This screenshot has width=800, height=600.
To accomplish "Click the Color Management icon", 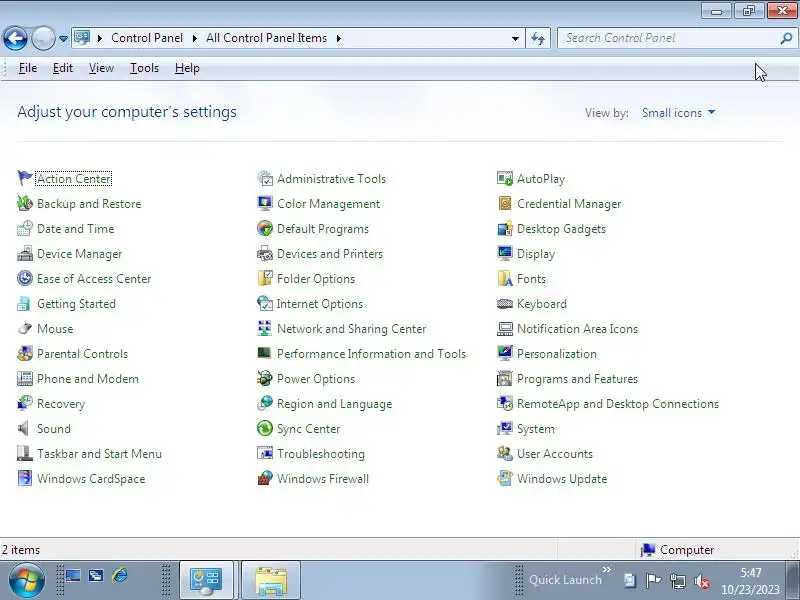I will pyautogui.click(x=265, y=204).
